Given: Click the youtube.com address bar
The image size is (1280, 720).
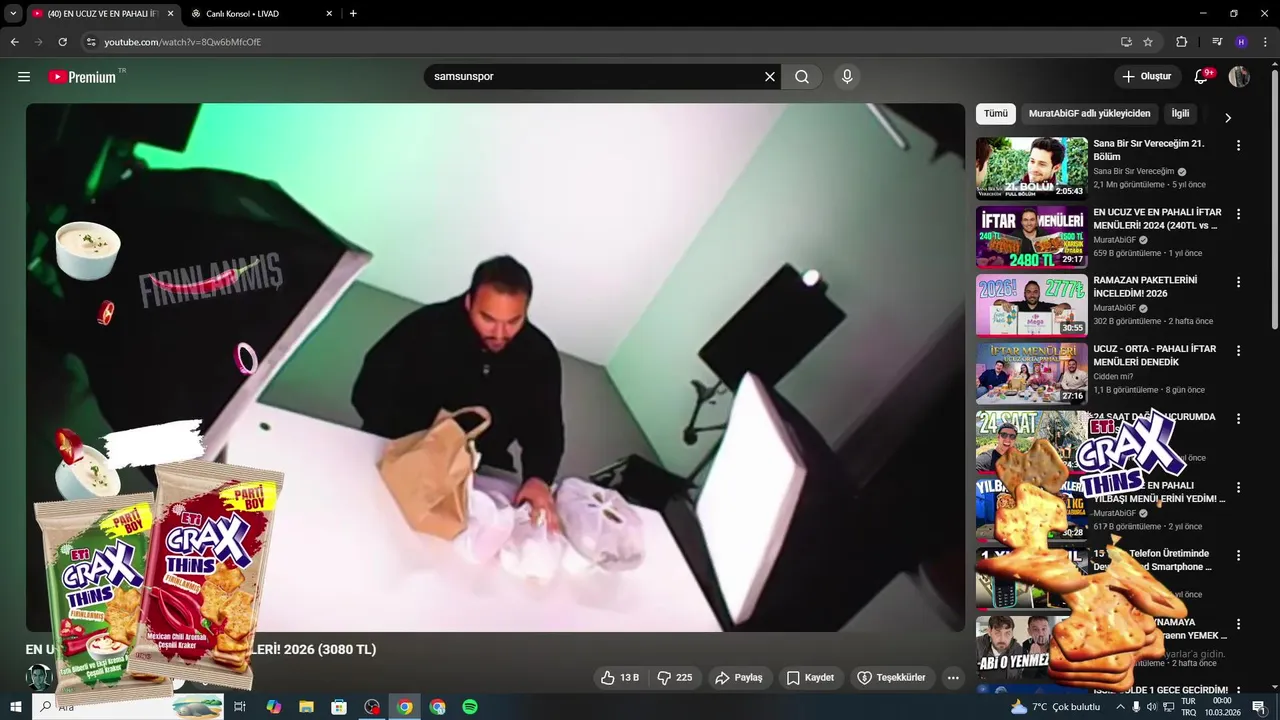Looking at the screenshot, I should [600, 42].
